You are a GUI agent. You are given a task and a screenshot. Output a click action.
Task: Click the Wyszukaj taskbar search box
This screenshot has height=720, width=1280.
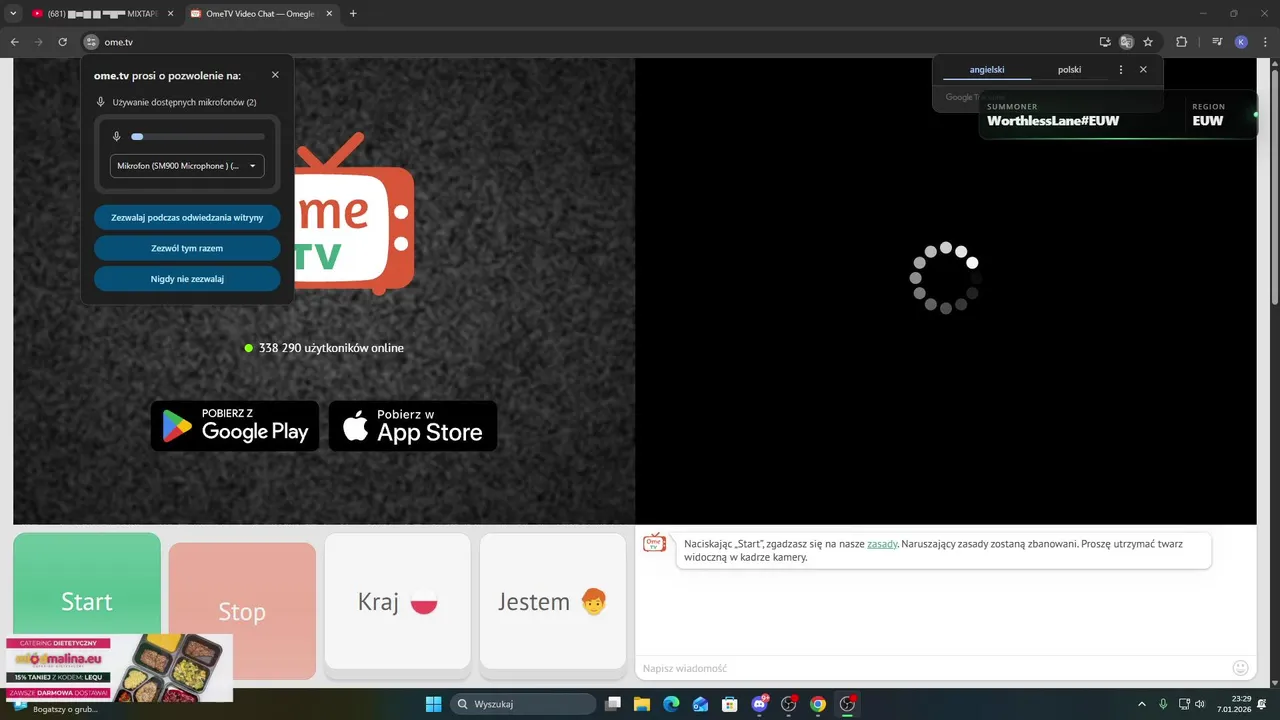(x=523, y=704)
